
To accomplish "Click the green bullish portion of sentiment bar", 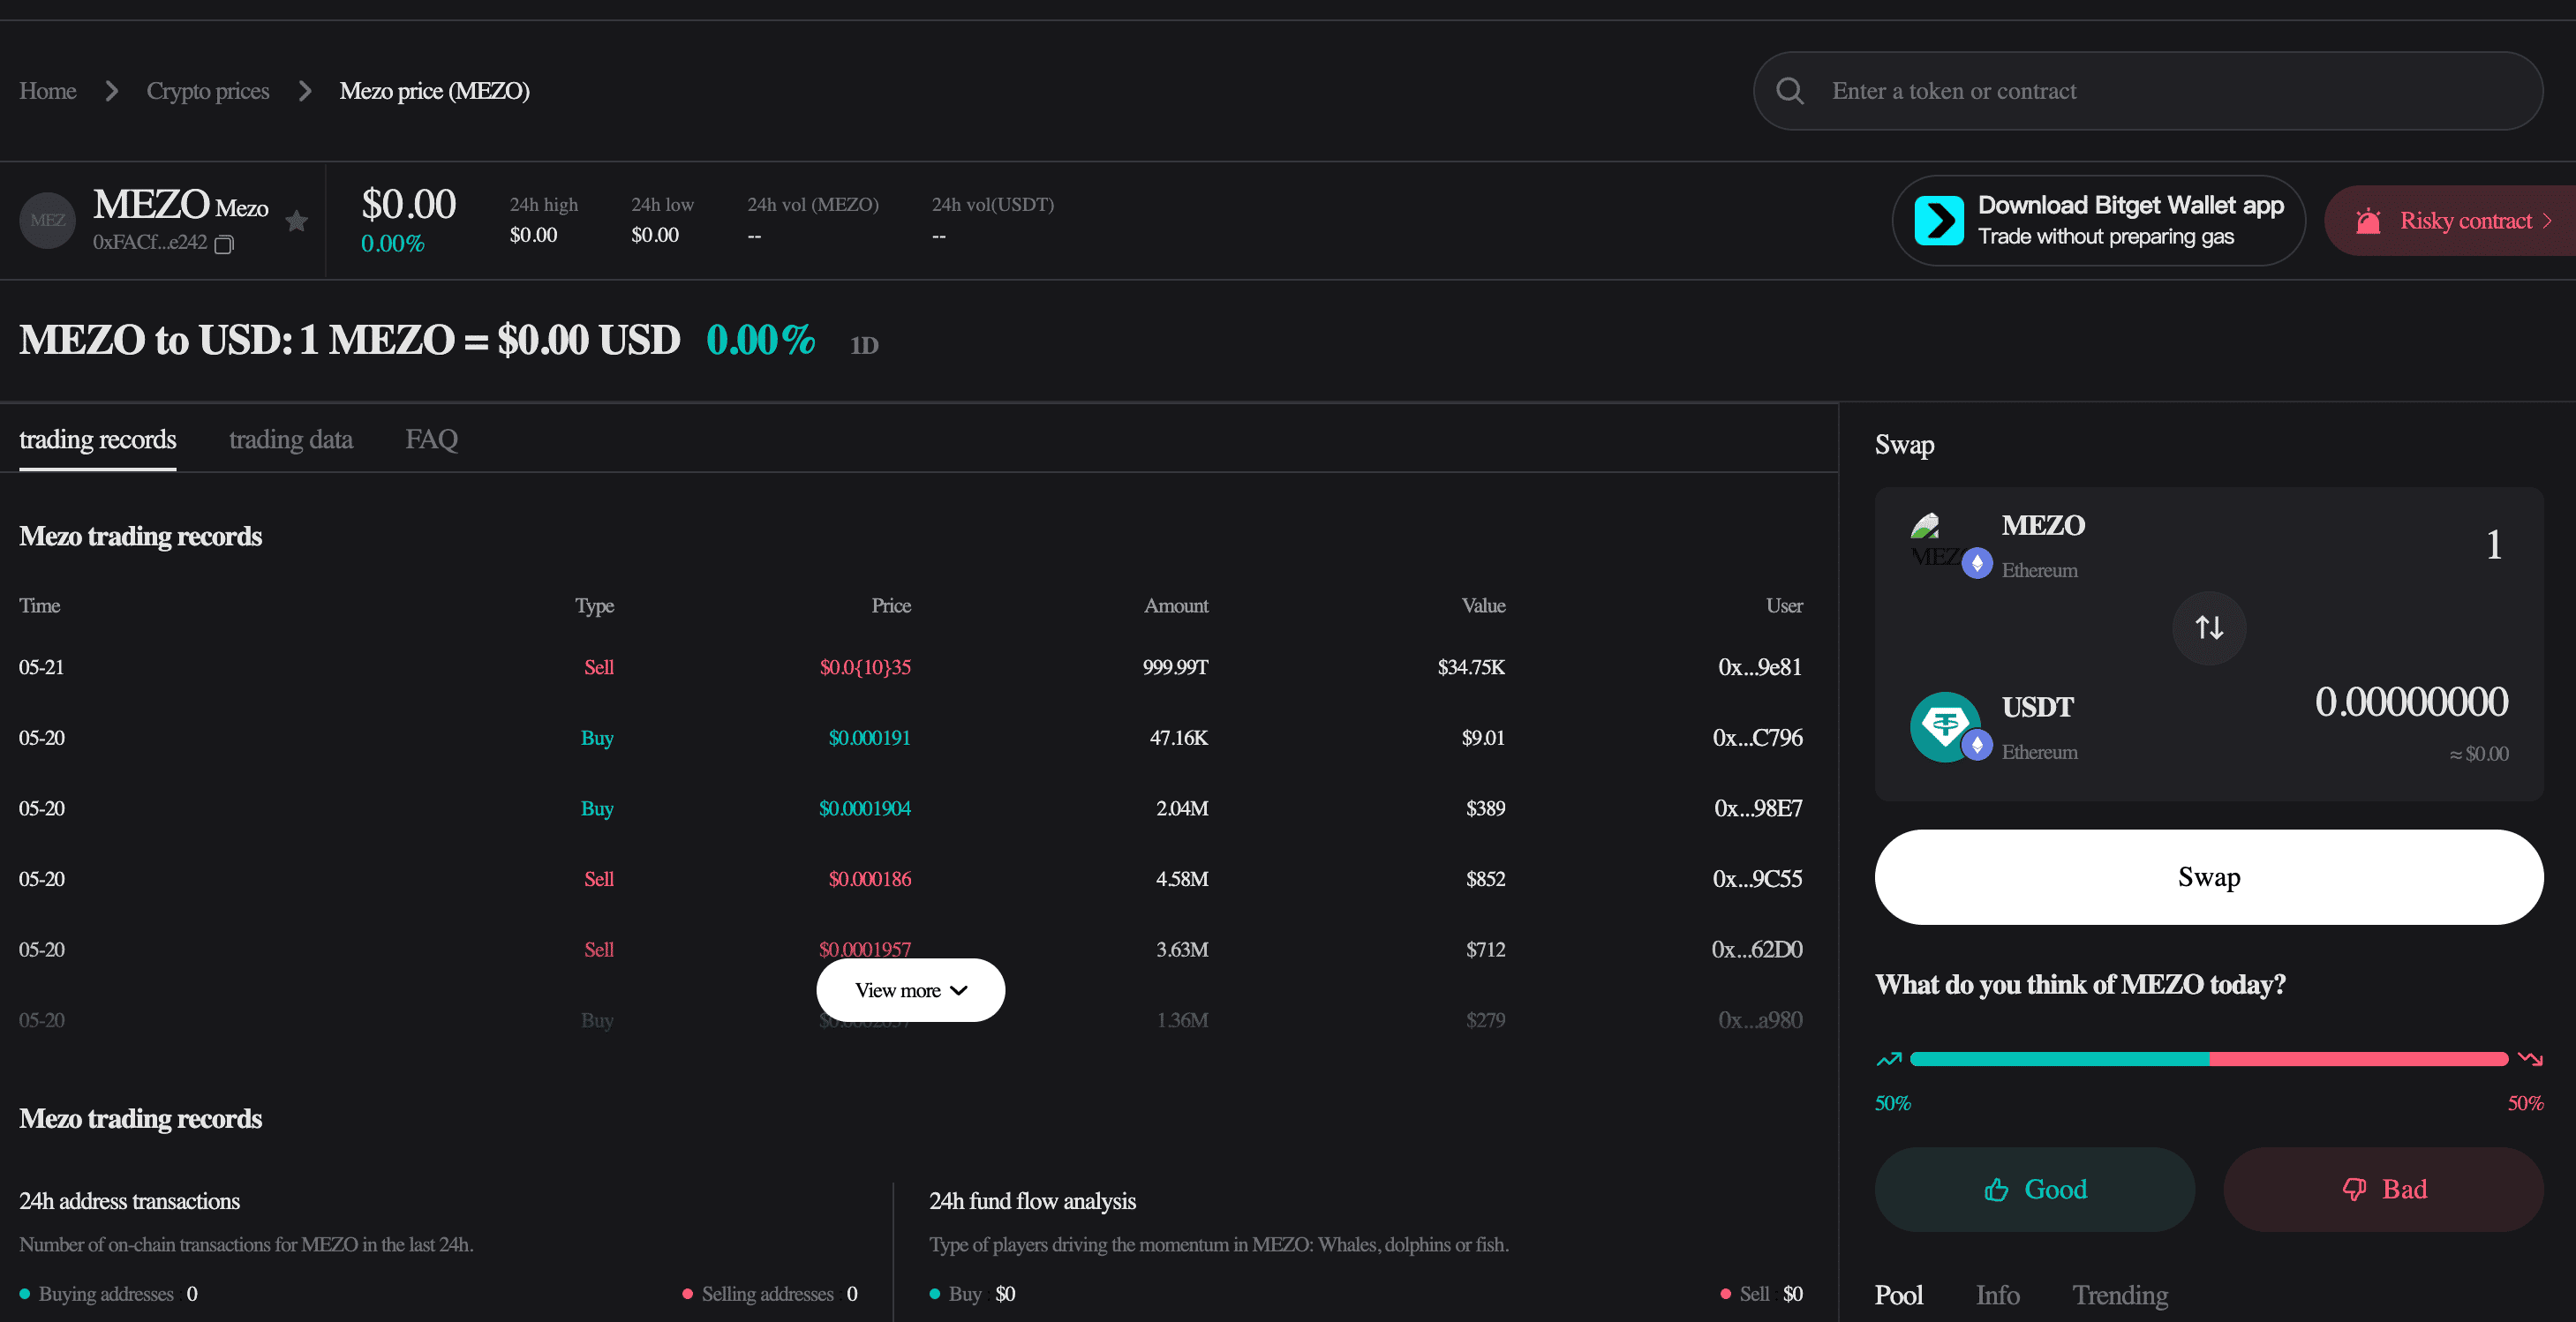I will 2059,1059.
